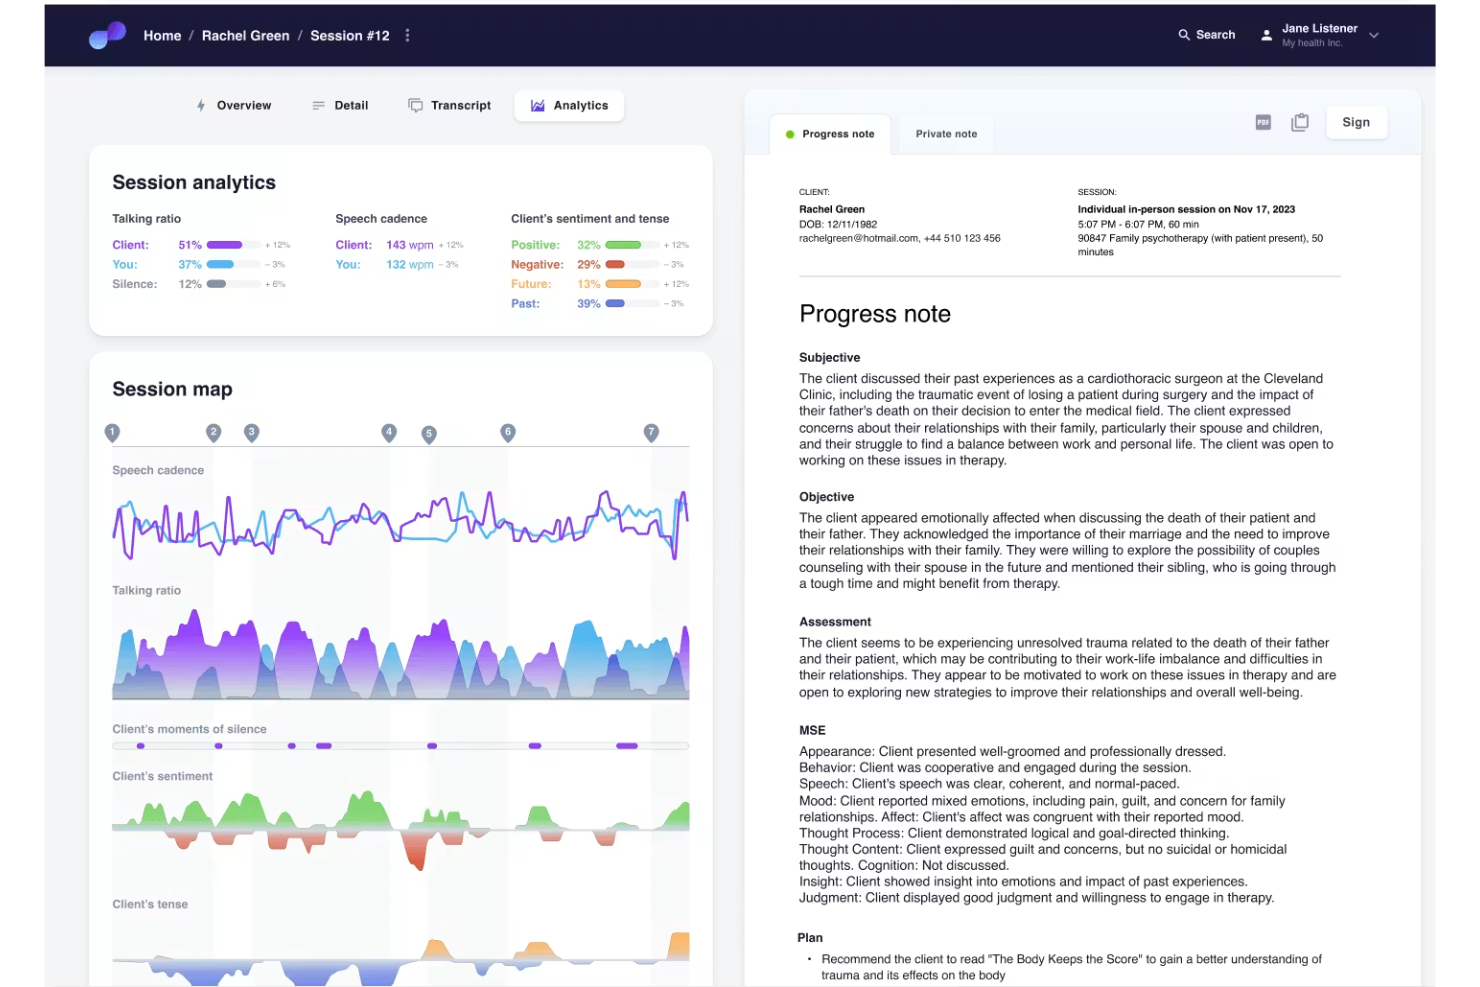This screenshot has width=1480, height=987.
Task: Click the "5:07 PM - 6:07 PM, 60 min" text
Action: pos(1138,225)
